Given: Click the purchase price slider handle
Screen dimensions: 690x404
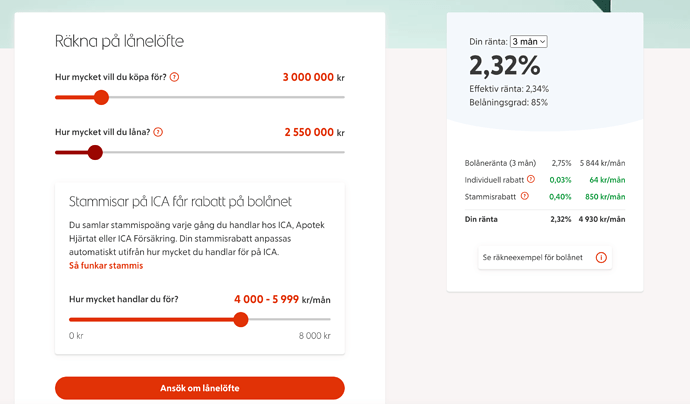Looking at the screenshot, I should tap(100, 97).
